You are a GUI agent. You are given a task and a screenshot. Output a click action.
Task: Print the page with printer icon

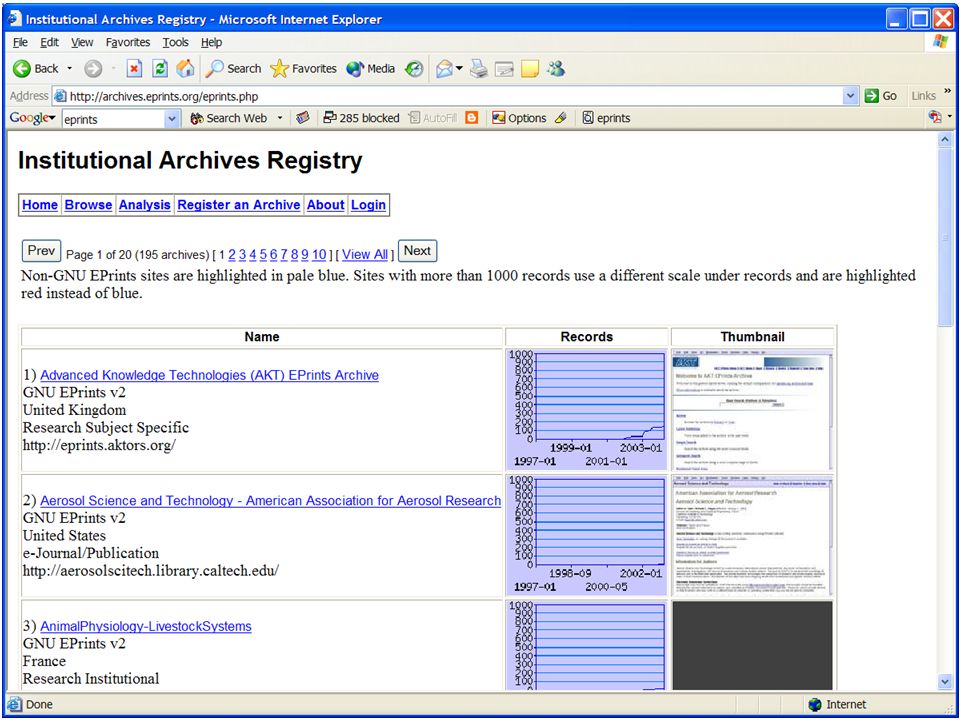pos(479,69)
